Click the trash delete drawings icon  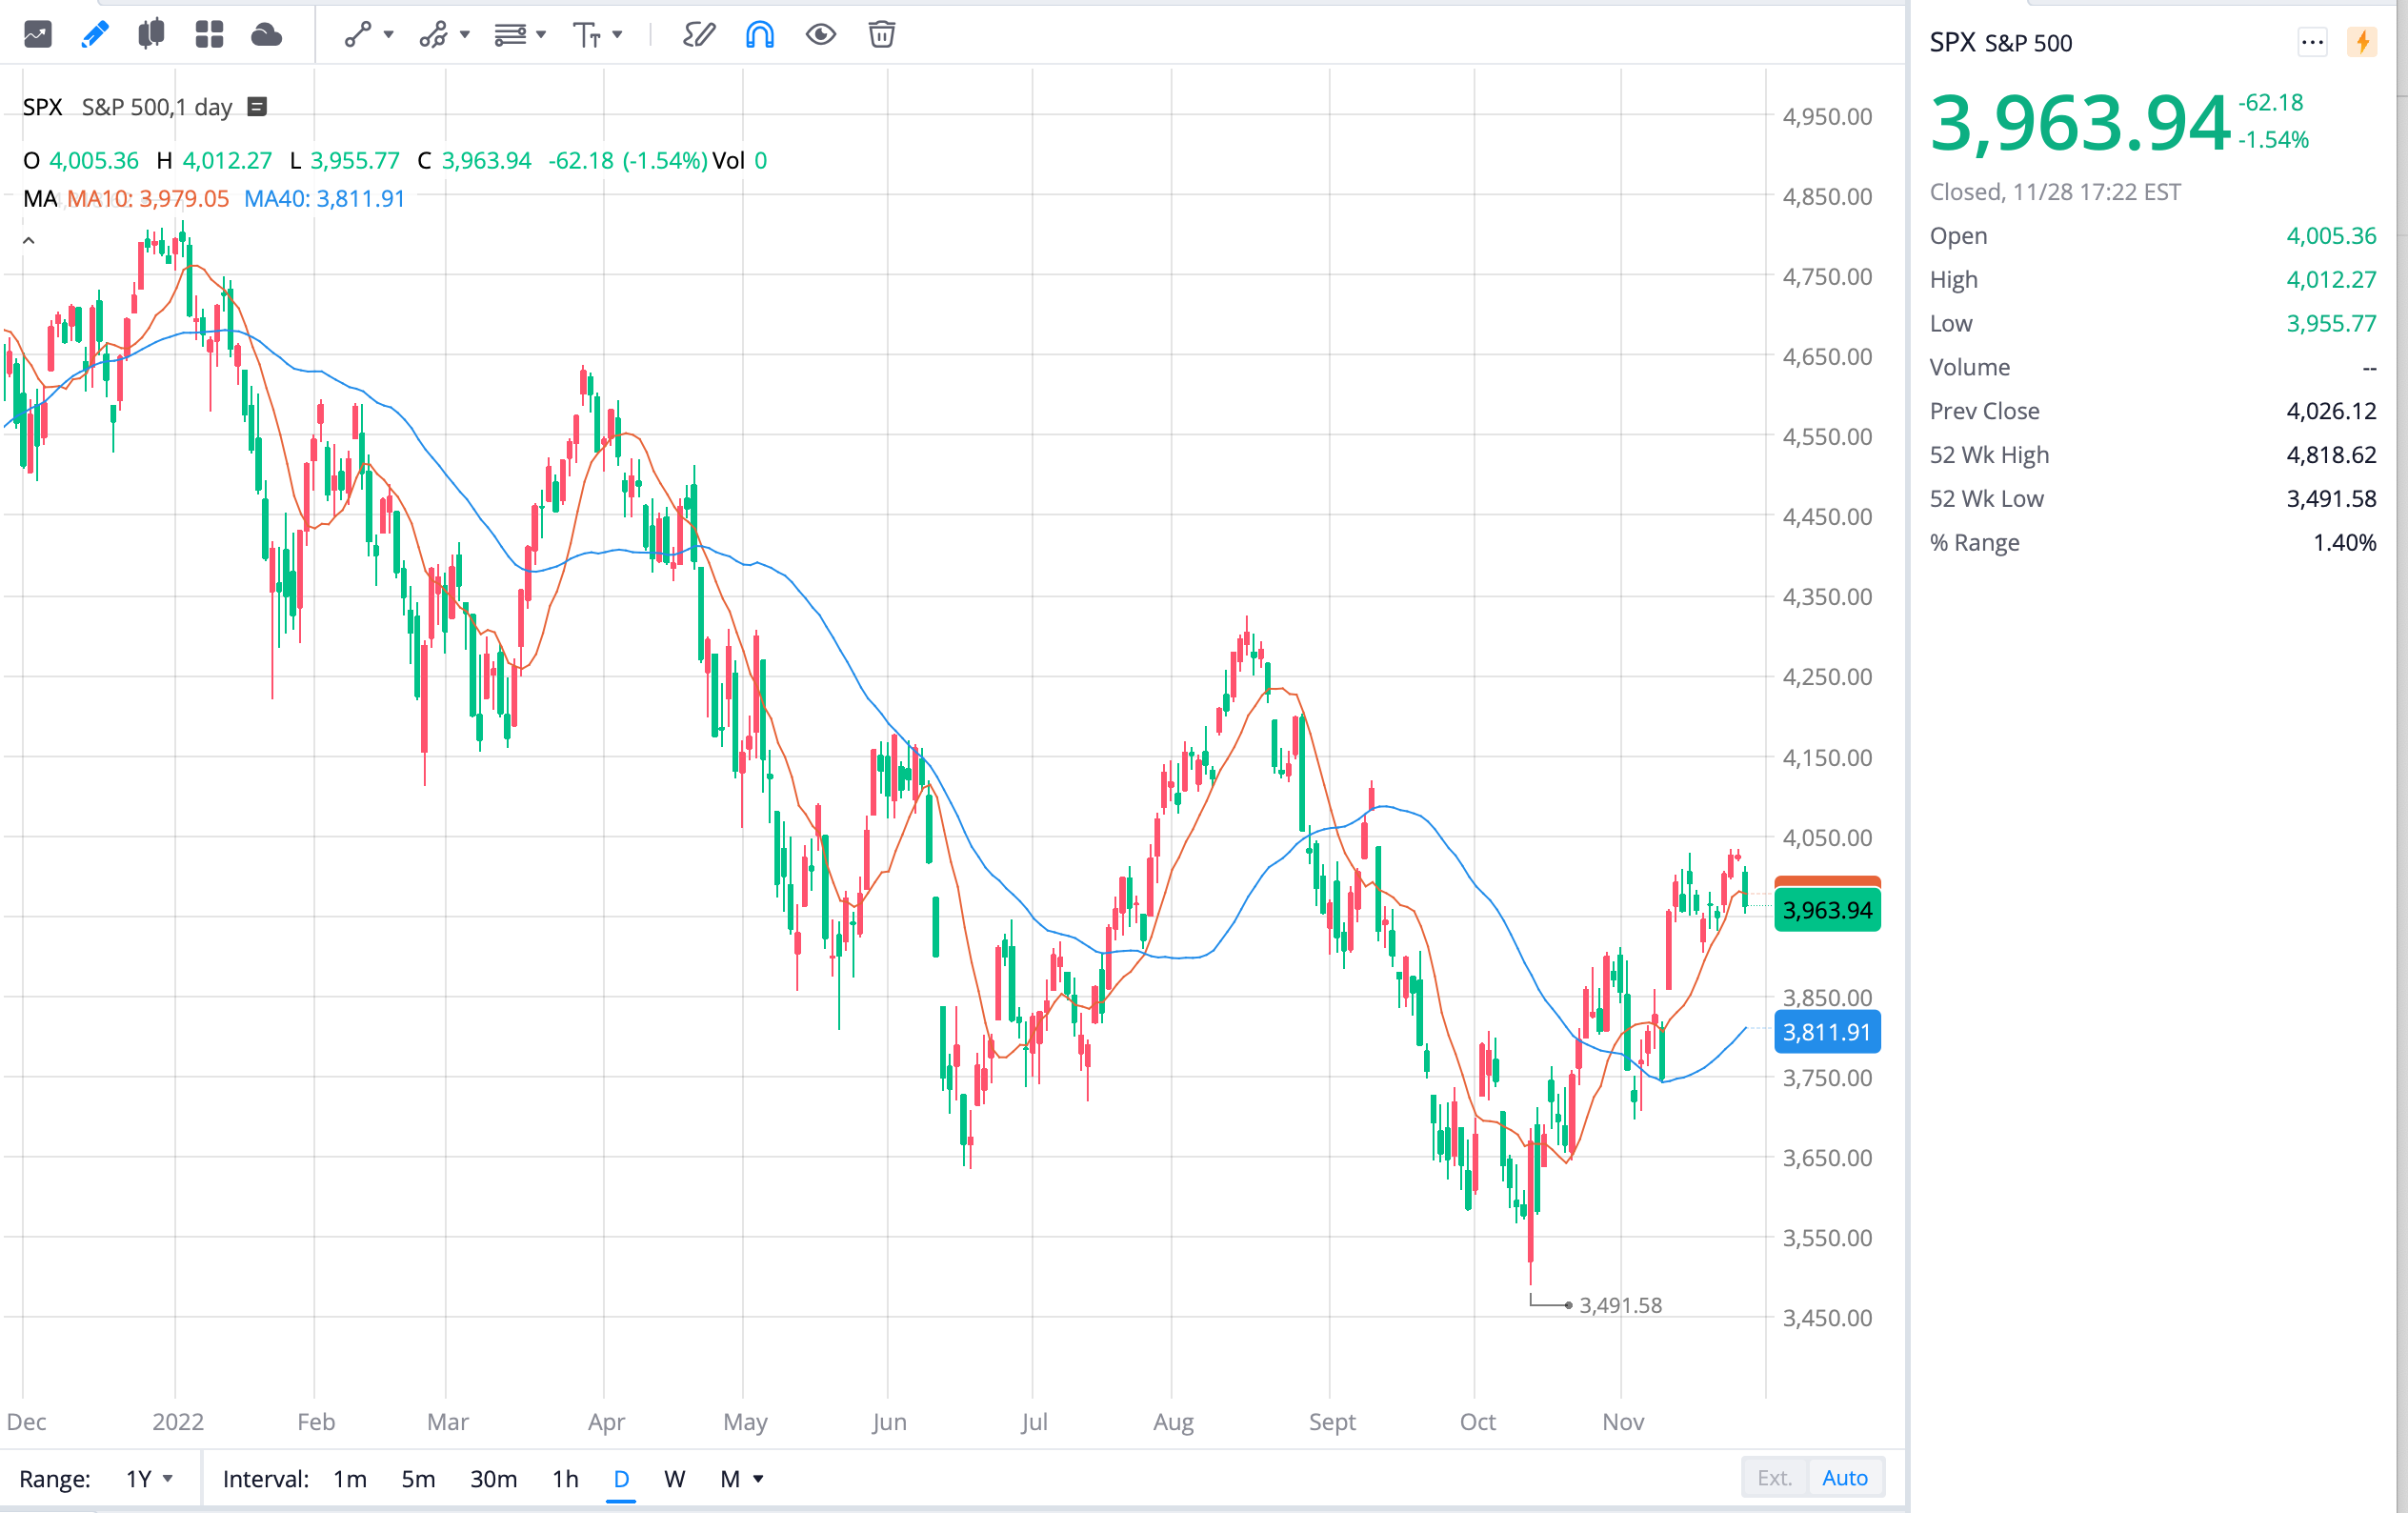pyautogui.click(x=882, y=35)
